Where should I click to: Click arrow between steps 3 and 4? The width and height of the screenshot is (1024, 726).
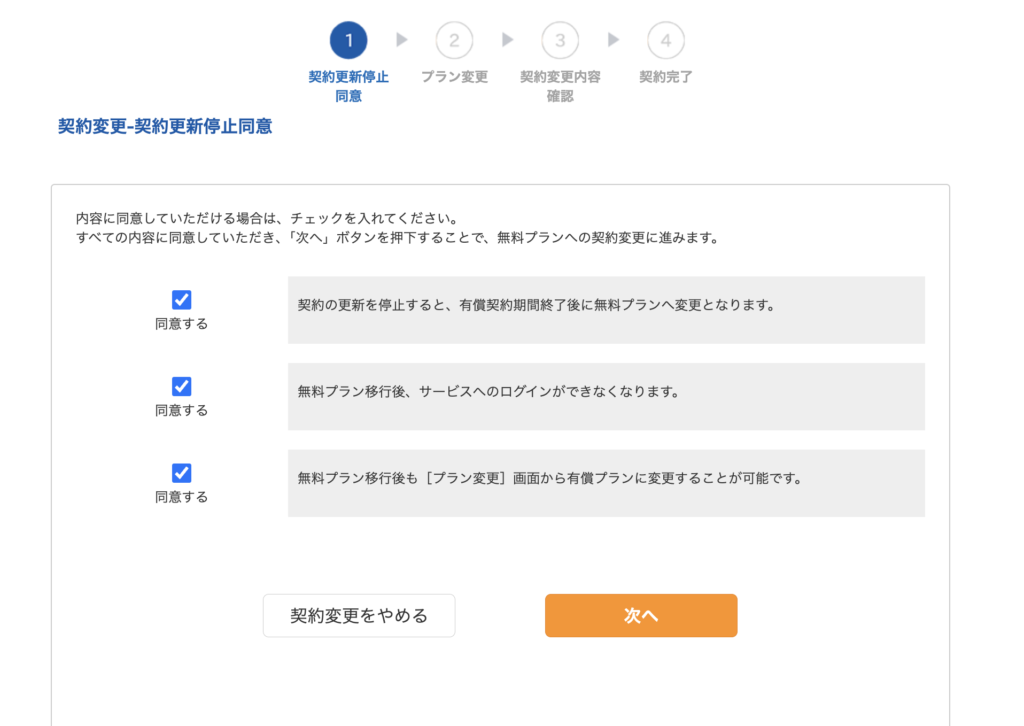613,40
